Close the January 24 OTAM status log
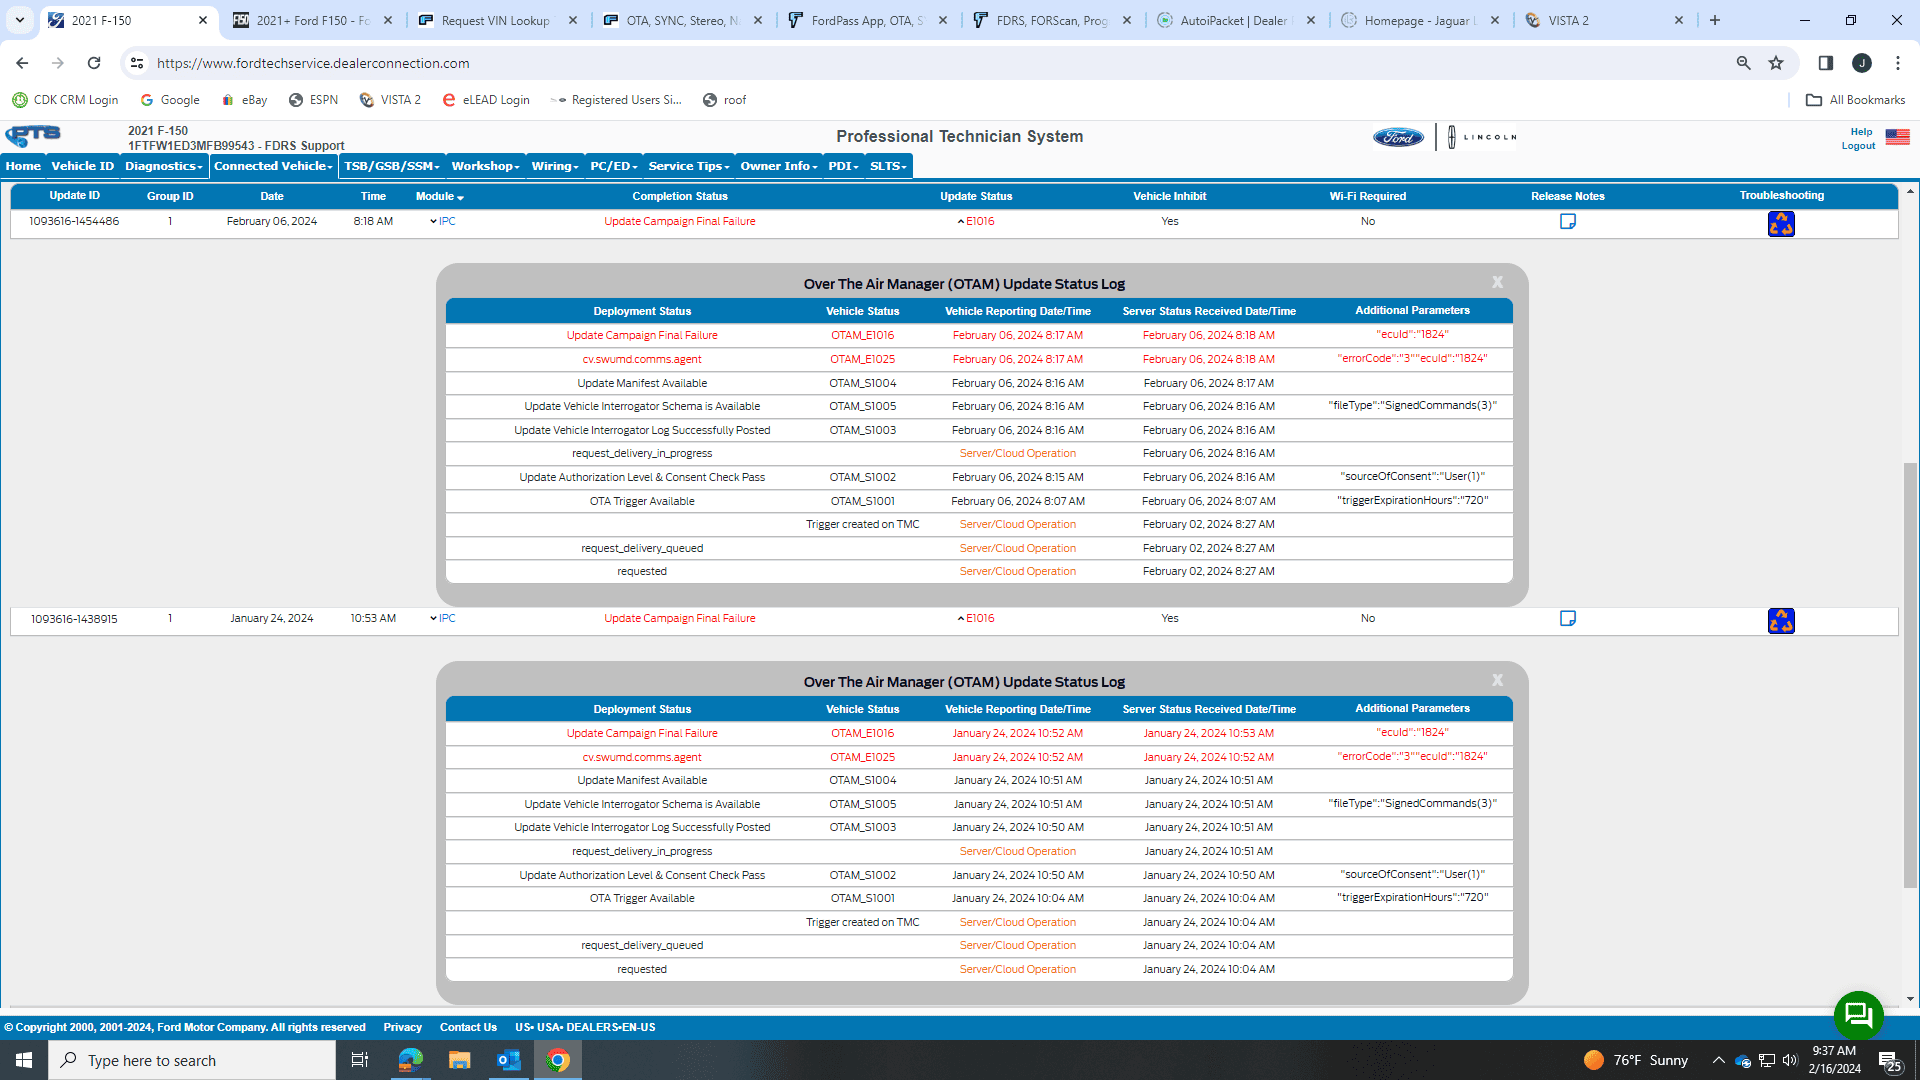 [1497, 681]
